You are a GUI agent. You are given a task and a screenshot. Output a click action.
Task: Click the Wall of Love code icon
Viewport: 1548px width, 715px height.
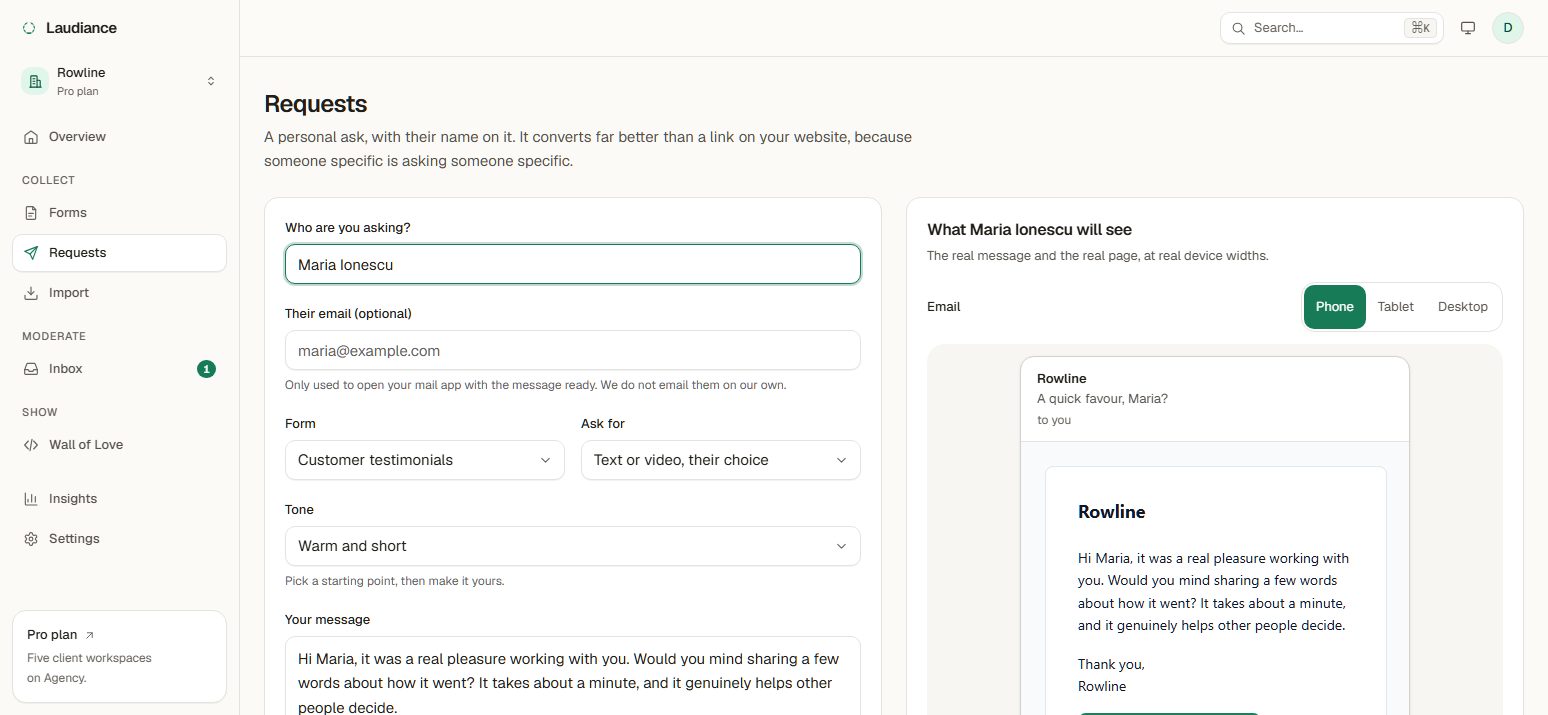[x=31, y=445]
